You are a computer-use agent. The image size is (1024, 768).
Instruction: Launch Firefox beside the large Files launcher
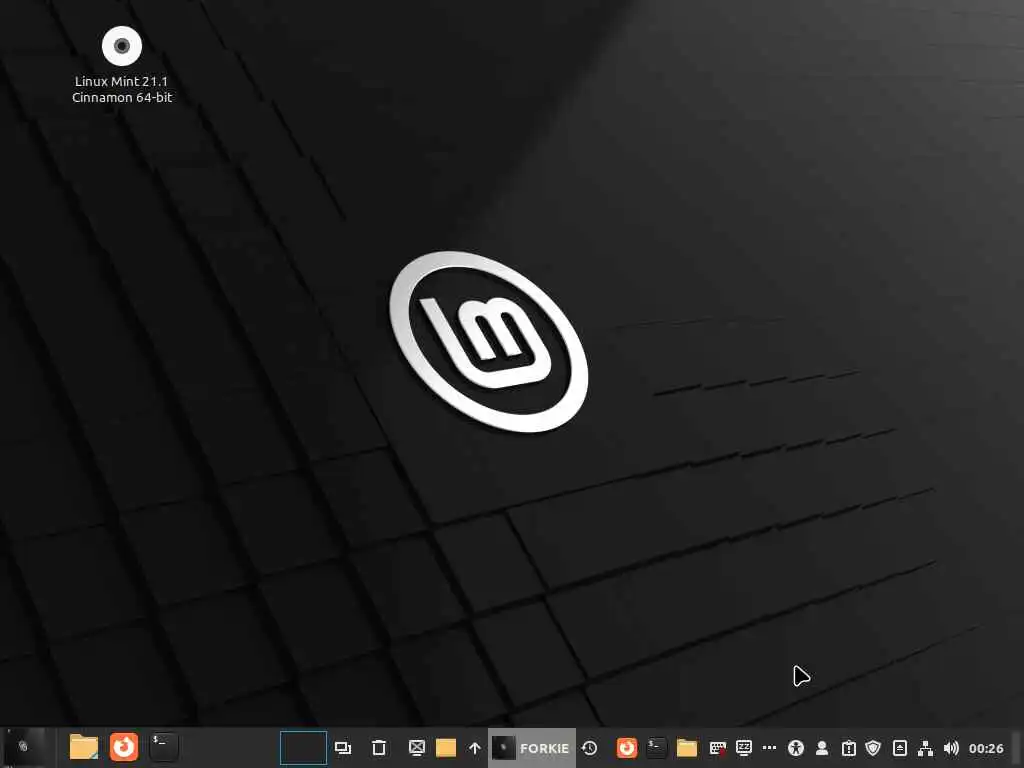(x=123, y=747)
